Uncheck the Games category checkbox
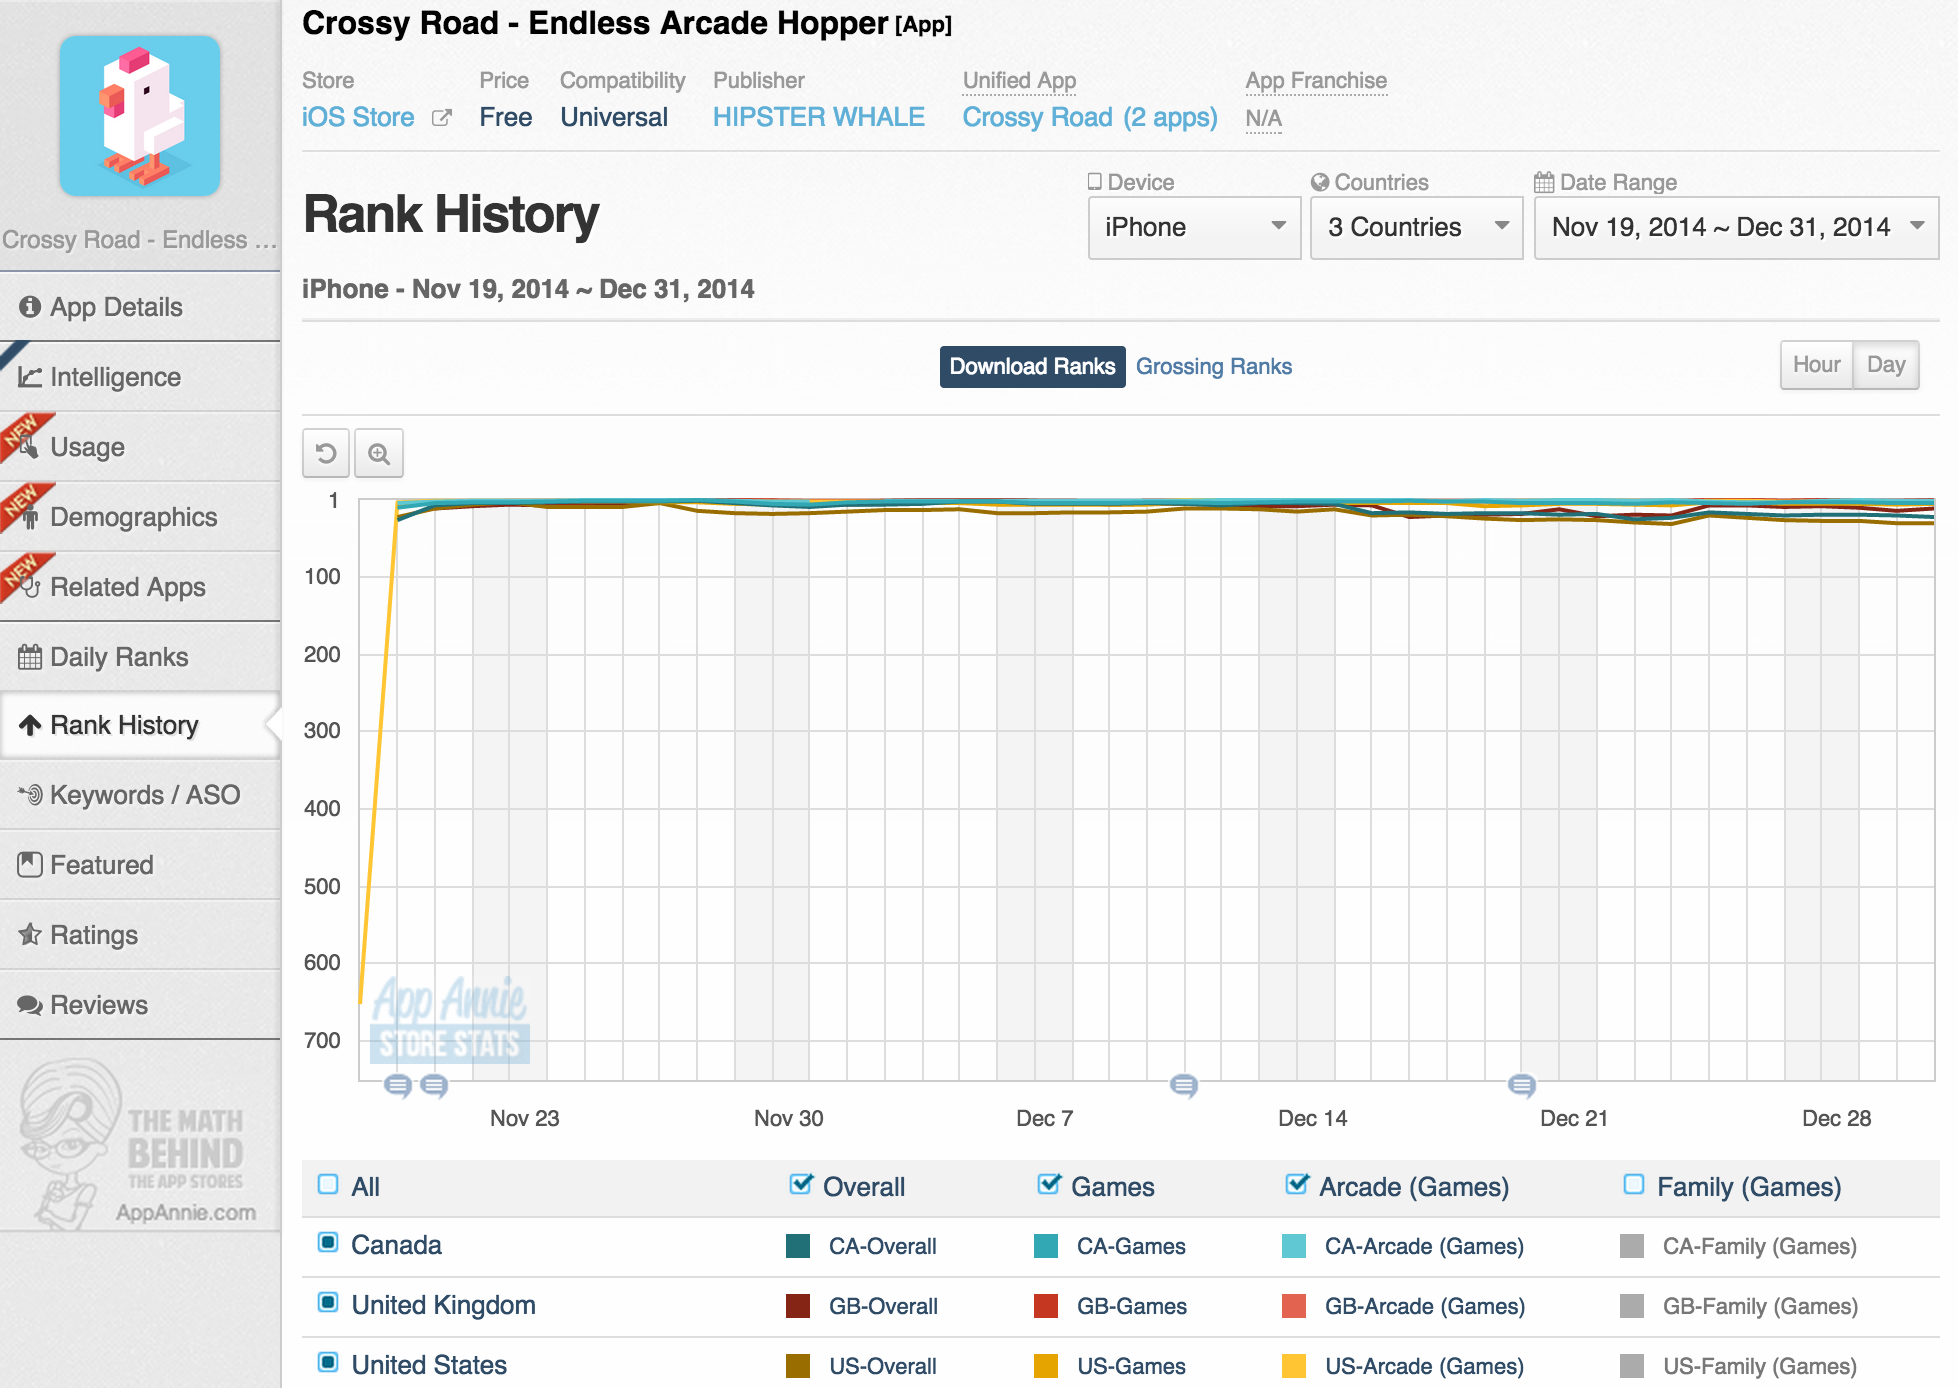1958x1388 pixels. pyautogui.click(x=1049, y=1185)
